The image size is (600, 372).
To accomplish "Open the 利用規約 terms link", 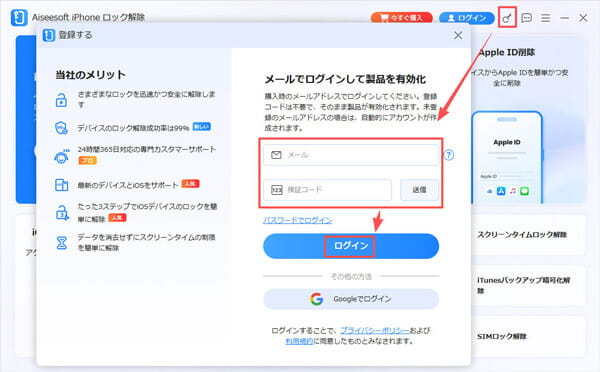I will pos(299,341).
